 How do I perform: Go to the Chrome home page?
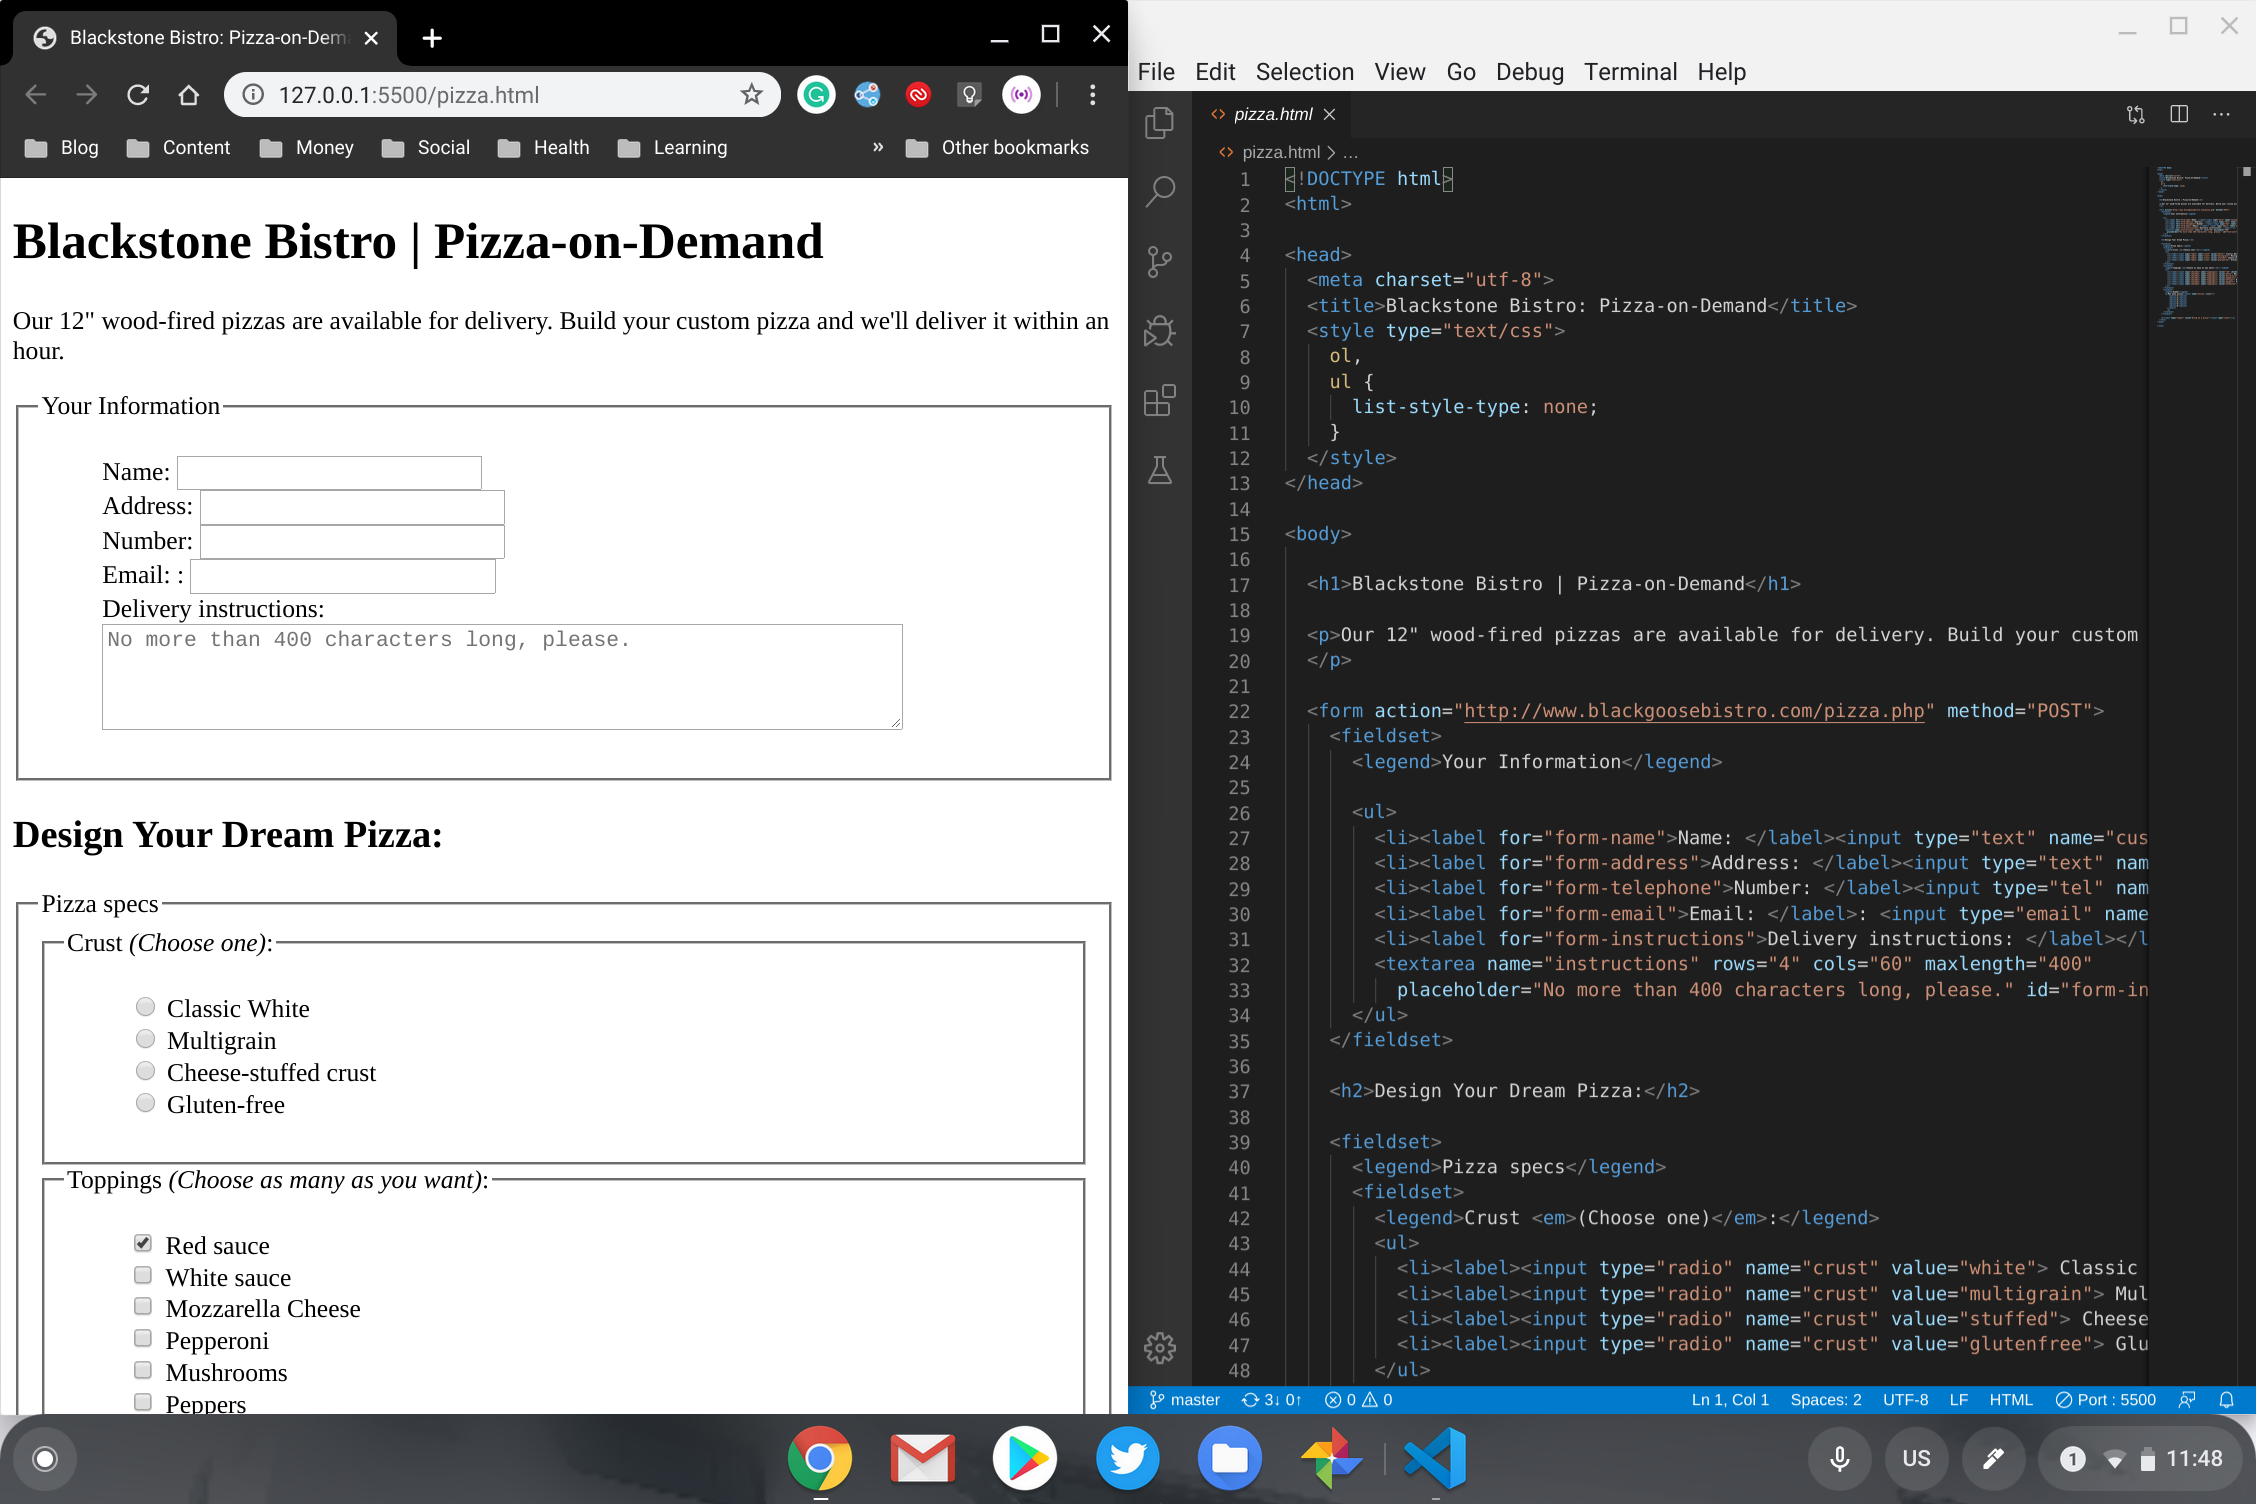point(188,95)
